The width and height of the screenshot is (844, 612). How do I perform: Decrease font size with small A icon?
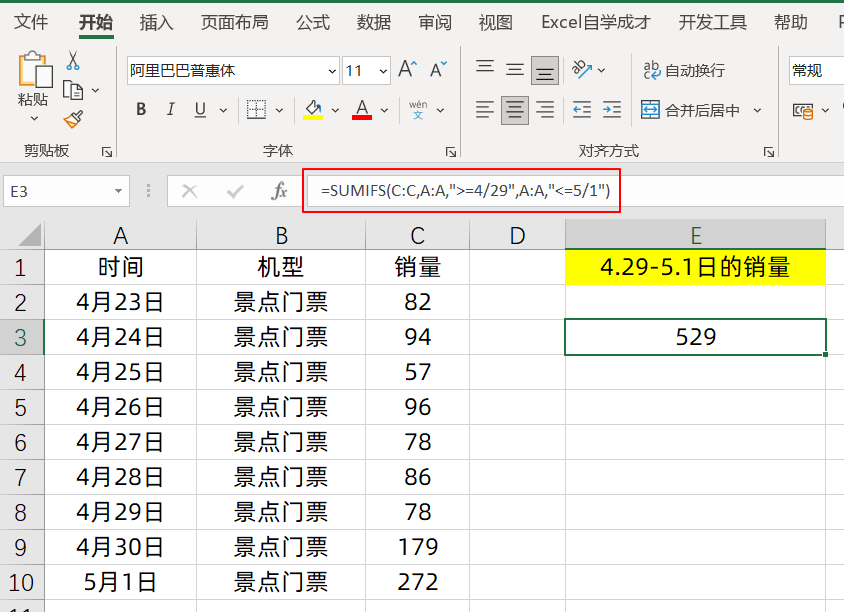click(438, 70)
